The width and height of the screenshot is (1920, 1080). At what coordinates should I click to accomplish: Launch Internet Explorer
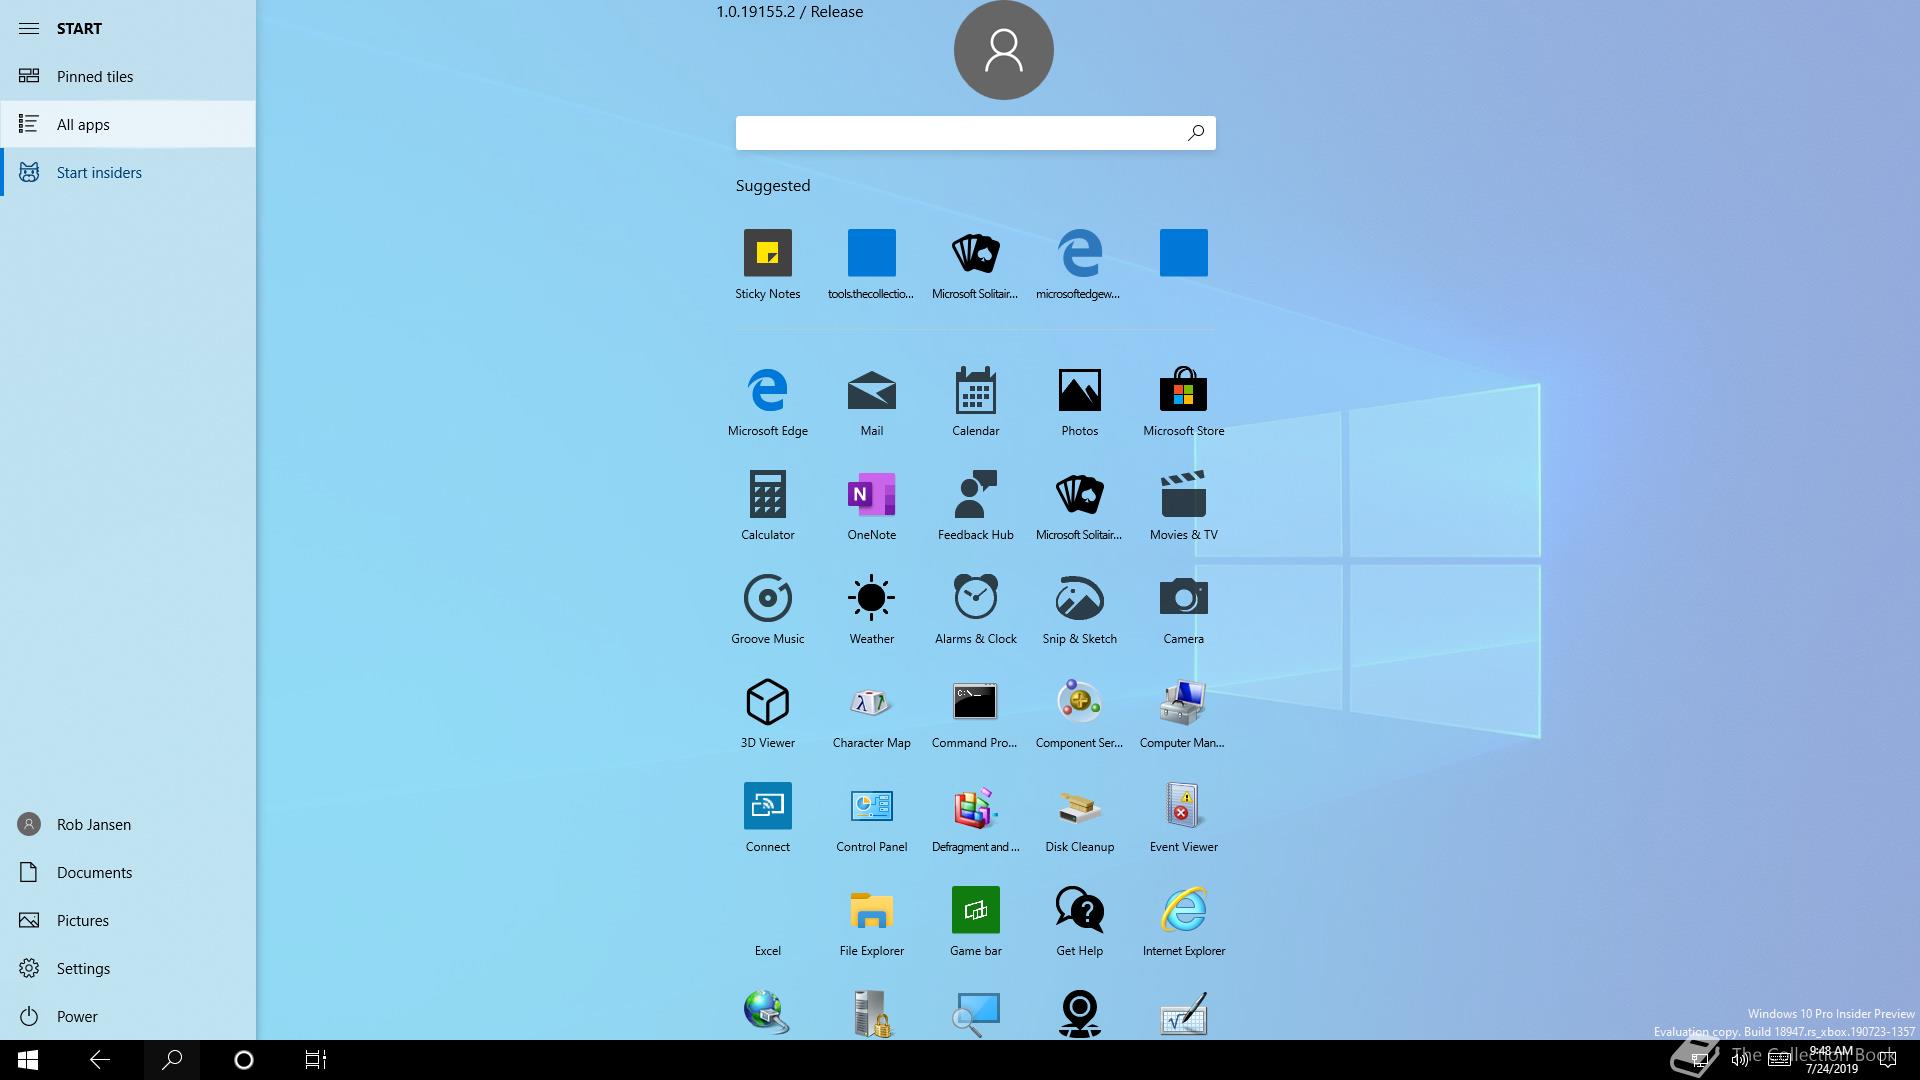(1183, 921)
